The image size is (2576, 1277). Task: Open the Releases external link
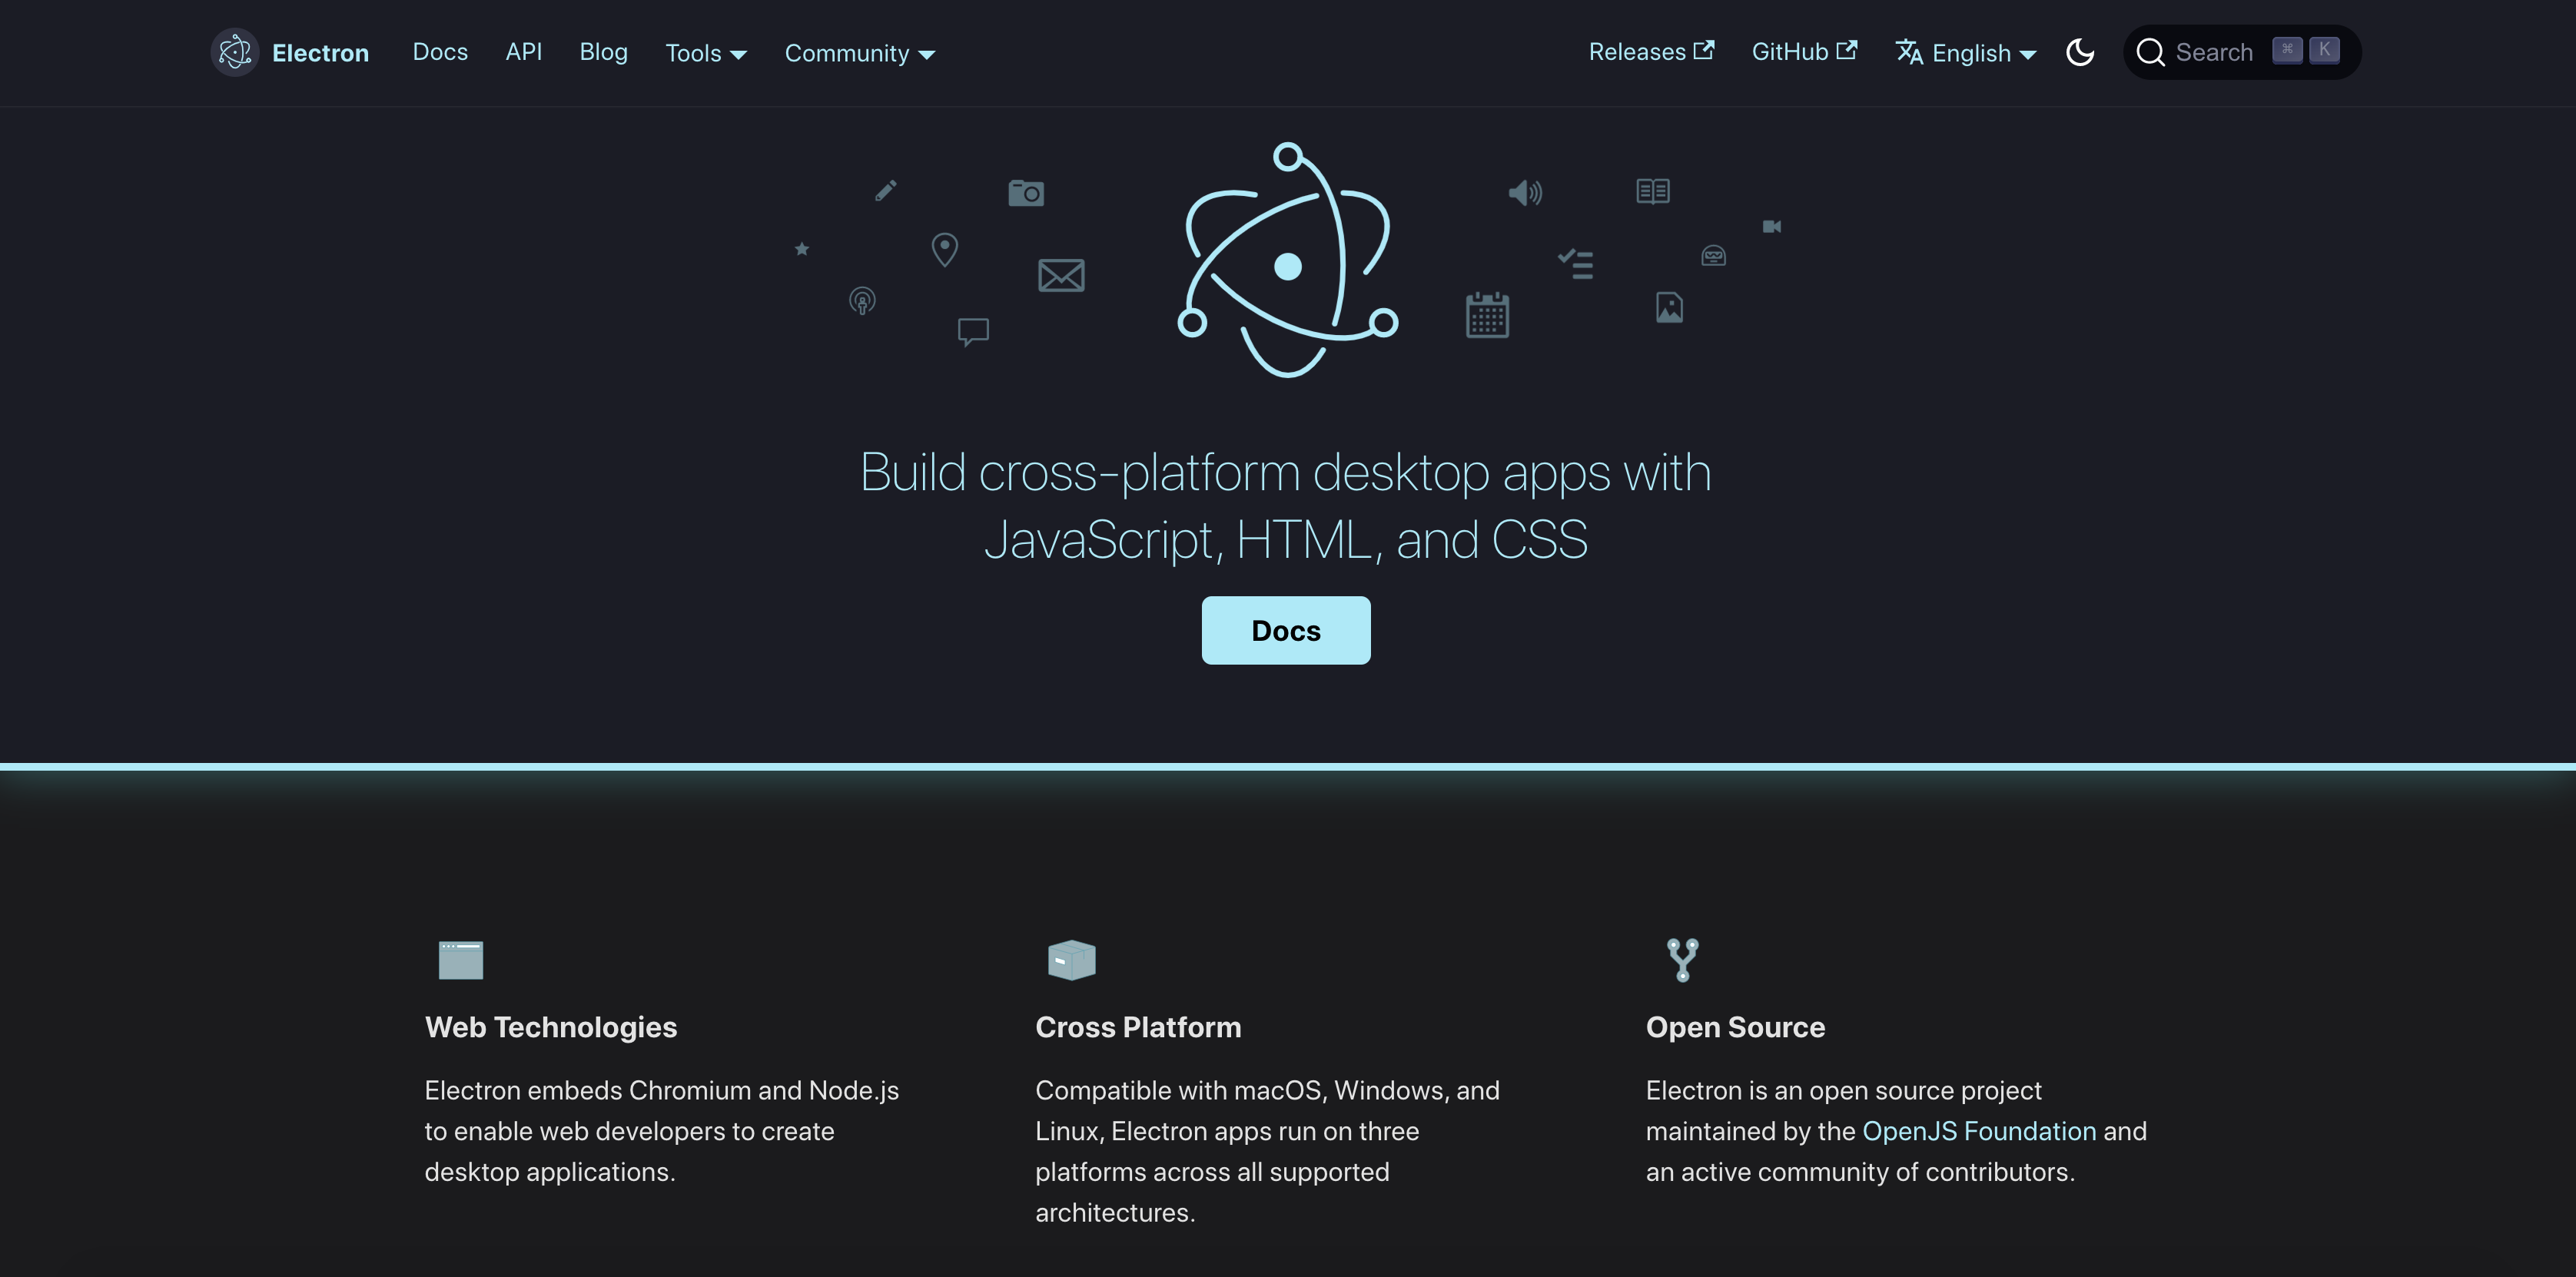[1651, 52]
